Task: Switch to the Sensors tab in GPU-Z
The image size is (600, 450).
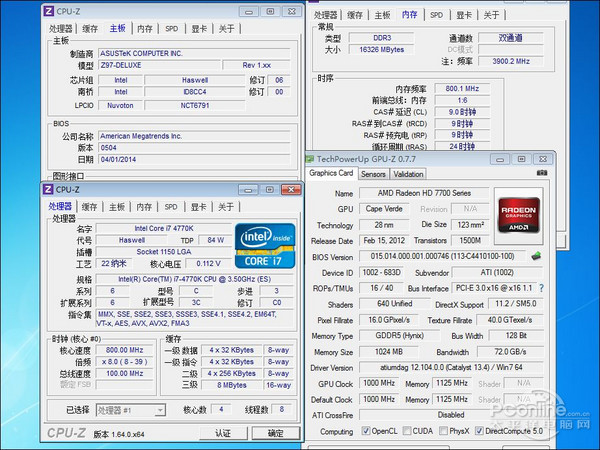Action: pyautogui.click(x=372, y=174)
